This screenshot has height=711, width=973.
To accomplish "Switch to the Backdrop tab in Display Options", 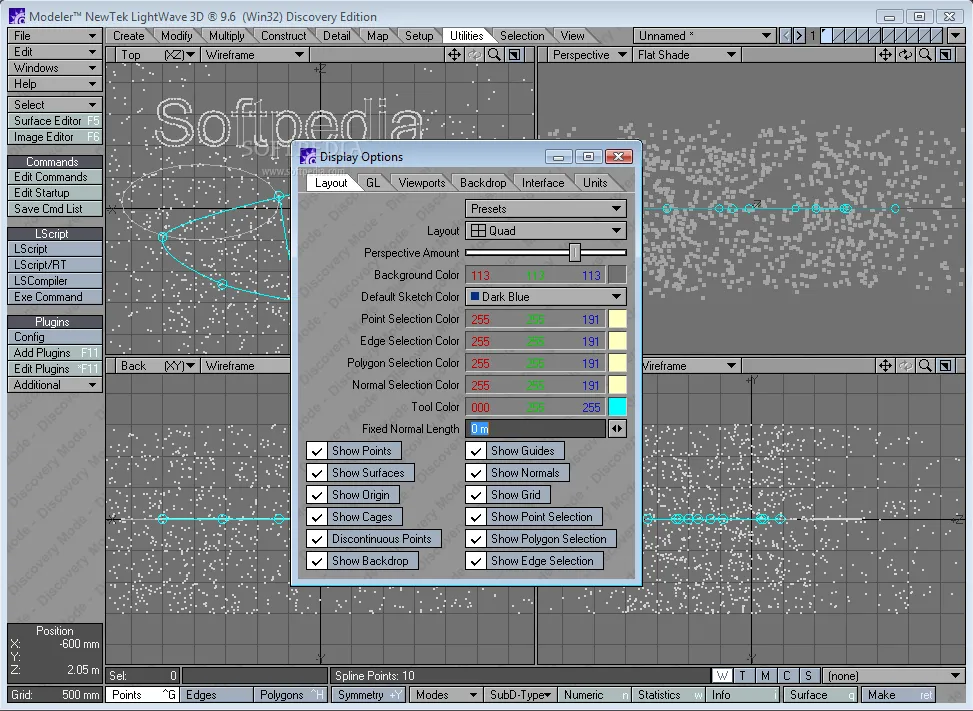I will point(482,183).
